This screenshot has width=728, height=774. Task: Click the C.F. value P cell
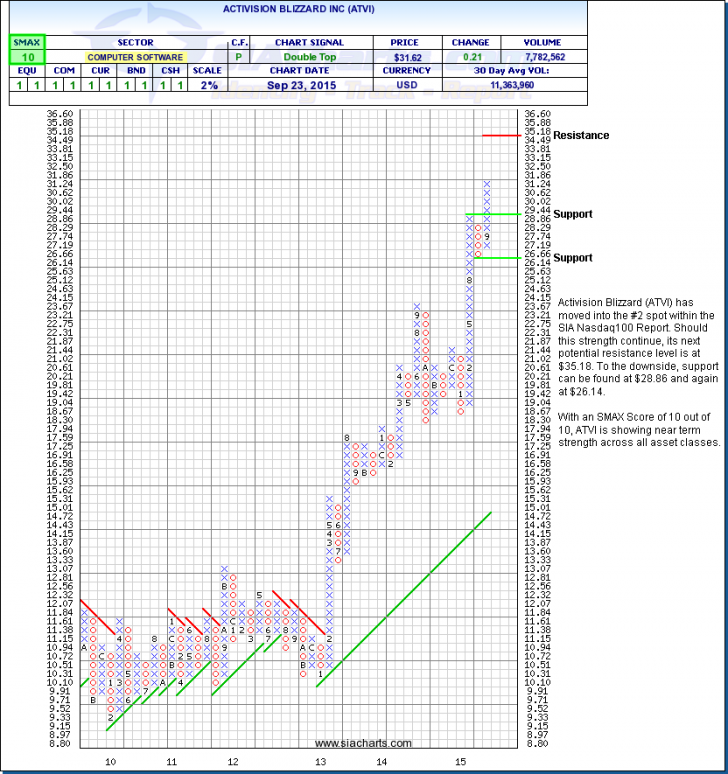[238, 58]
